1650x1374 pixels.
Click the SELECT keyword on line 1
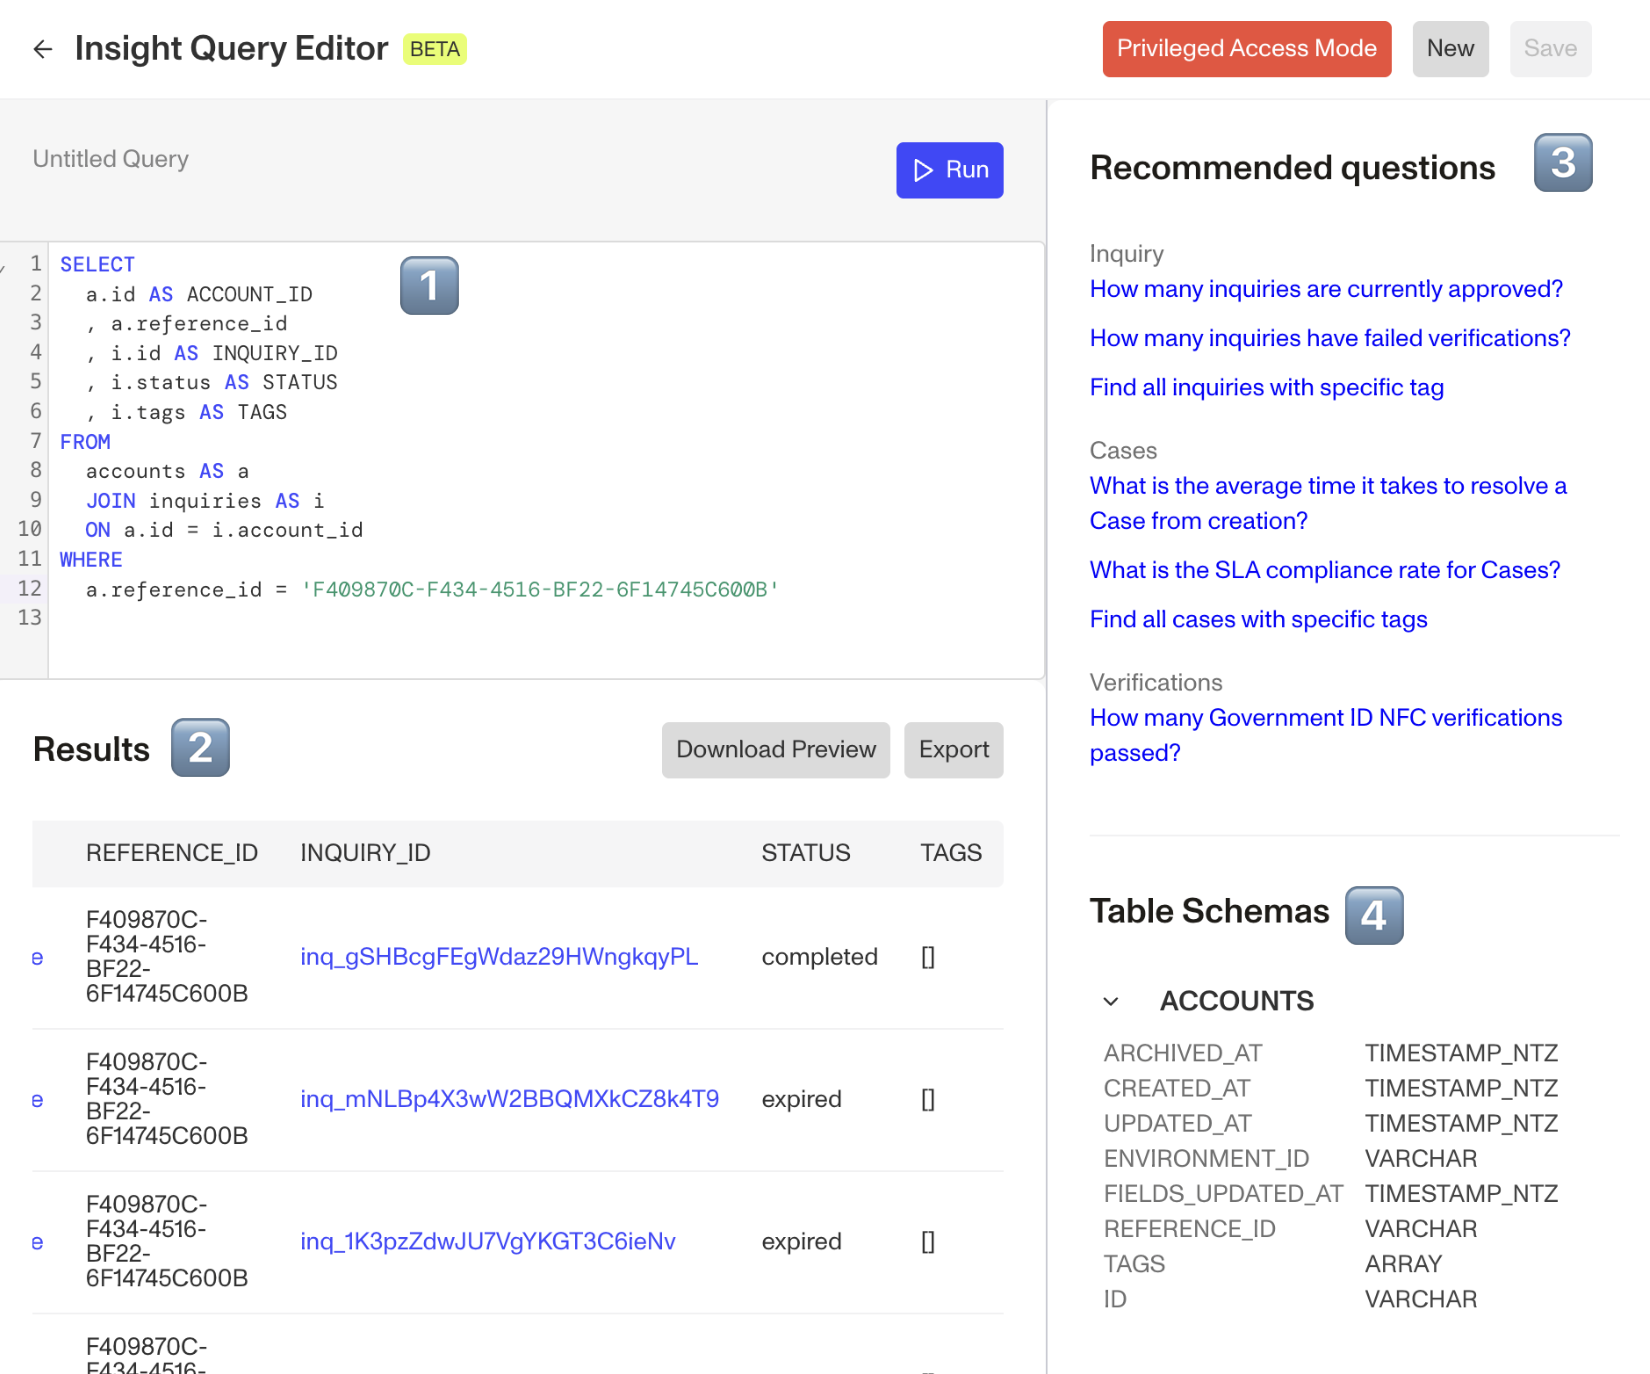[97, 264]
